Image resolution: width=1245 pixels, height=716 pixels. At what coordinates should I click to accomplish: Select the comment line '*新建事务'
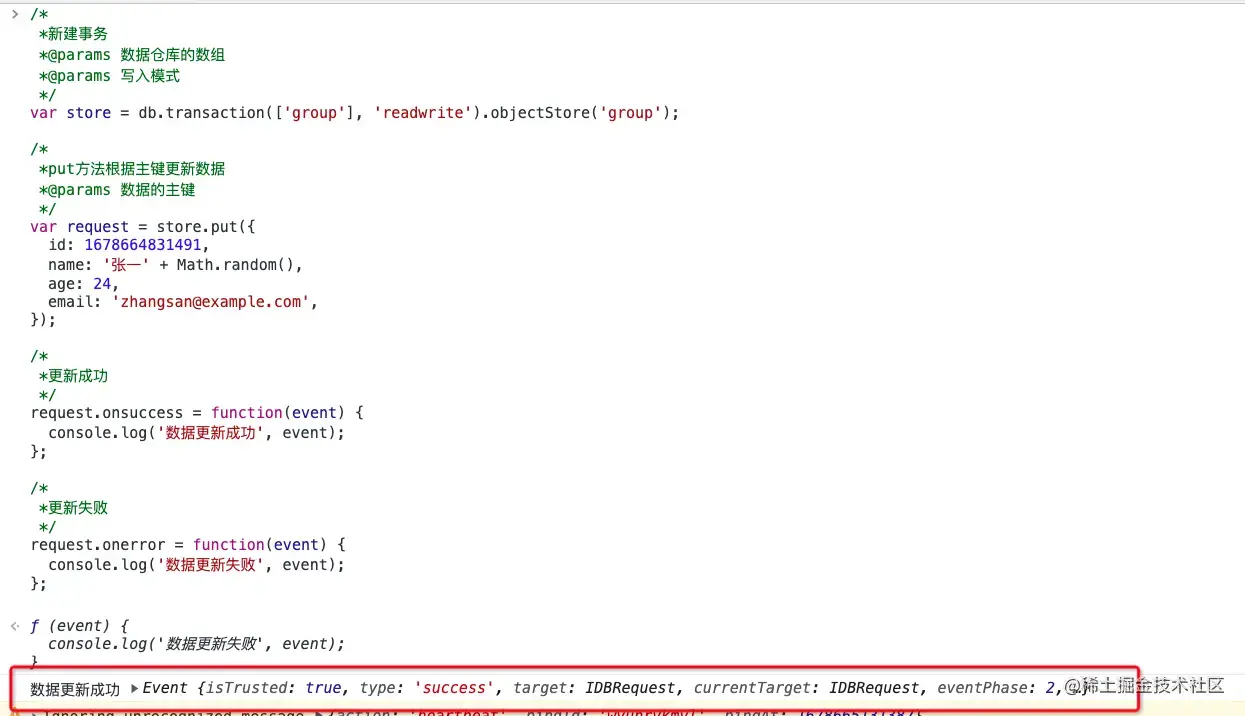tap(73, 34)
